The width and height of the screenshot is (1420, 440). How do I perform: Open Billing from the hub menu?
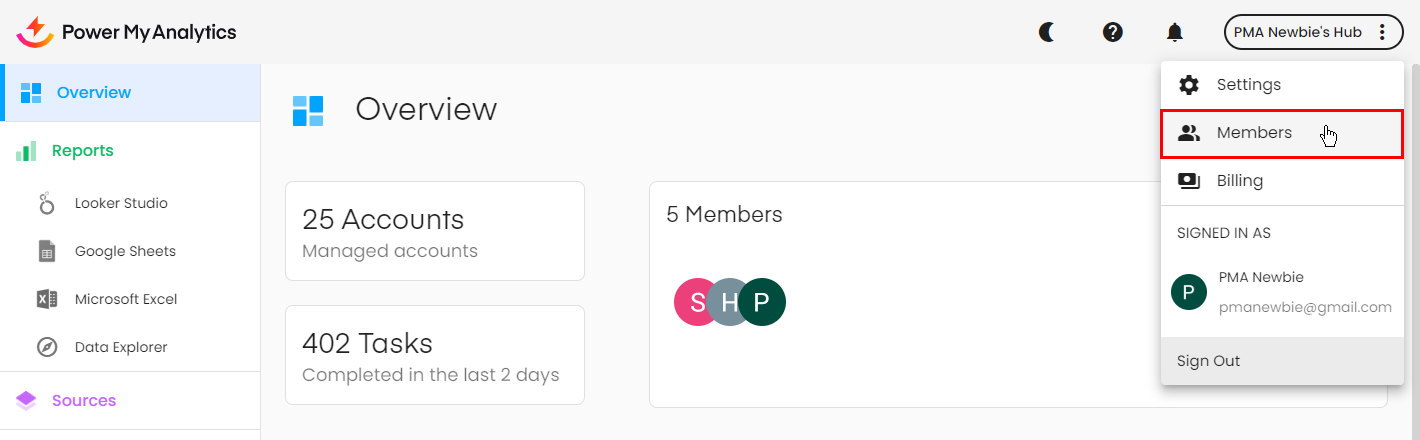pos(1239,181)
